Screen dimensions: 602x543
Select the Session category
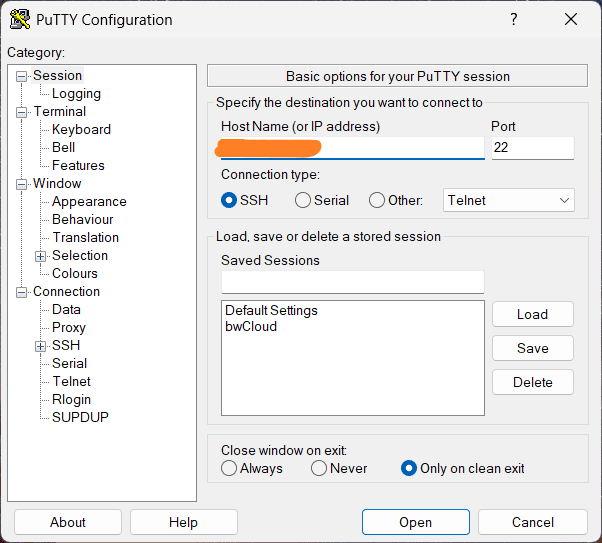click(57, 76)
